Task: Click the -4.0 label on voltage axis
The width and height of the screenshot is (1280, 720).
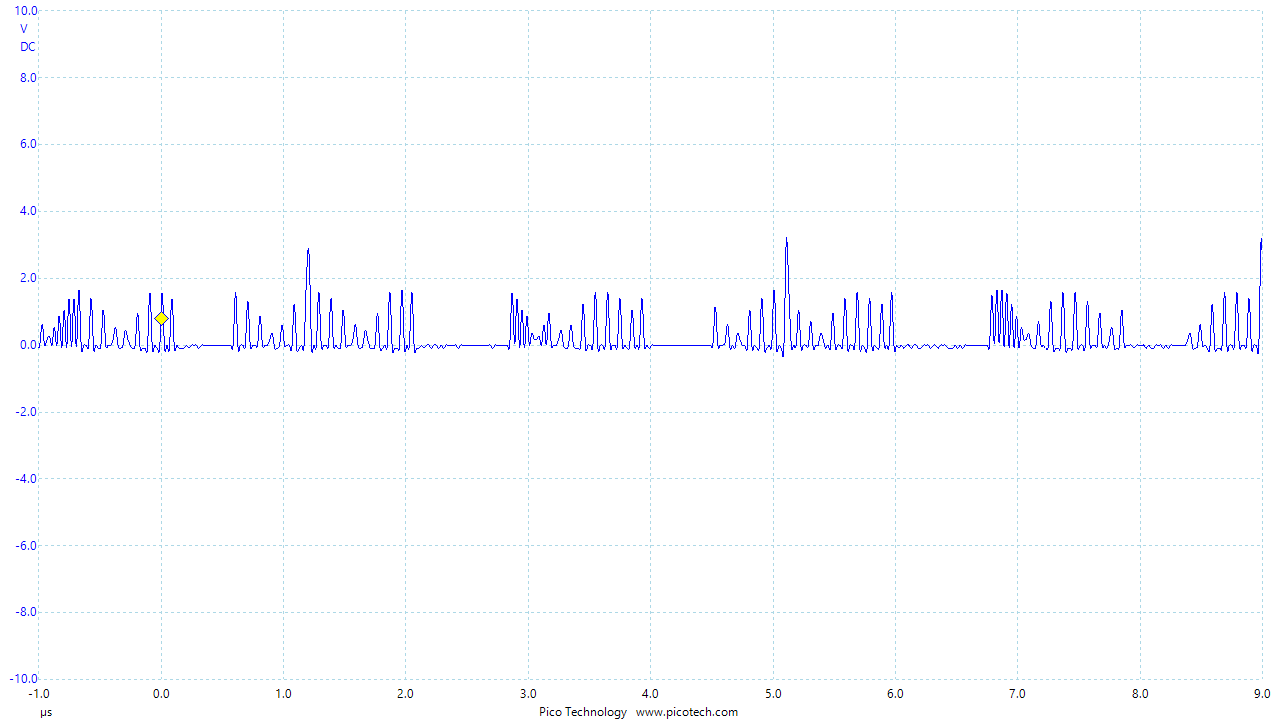Action: click(25, 479)
